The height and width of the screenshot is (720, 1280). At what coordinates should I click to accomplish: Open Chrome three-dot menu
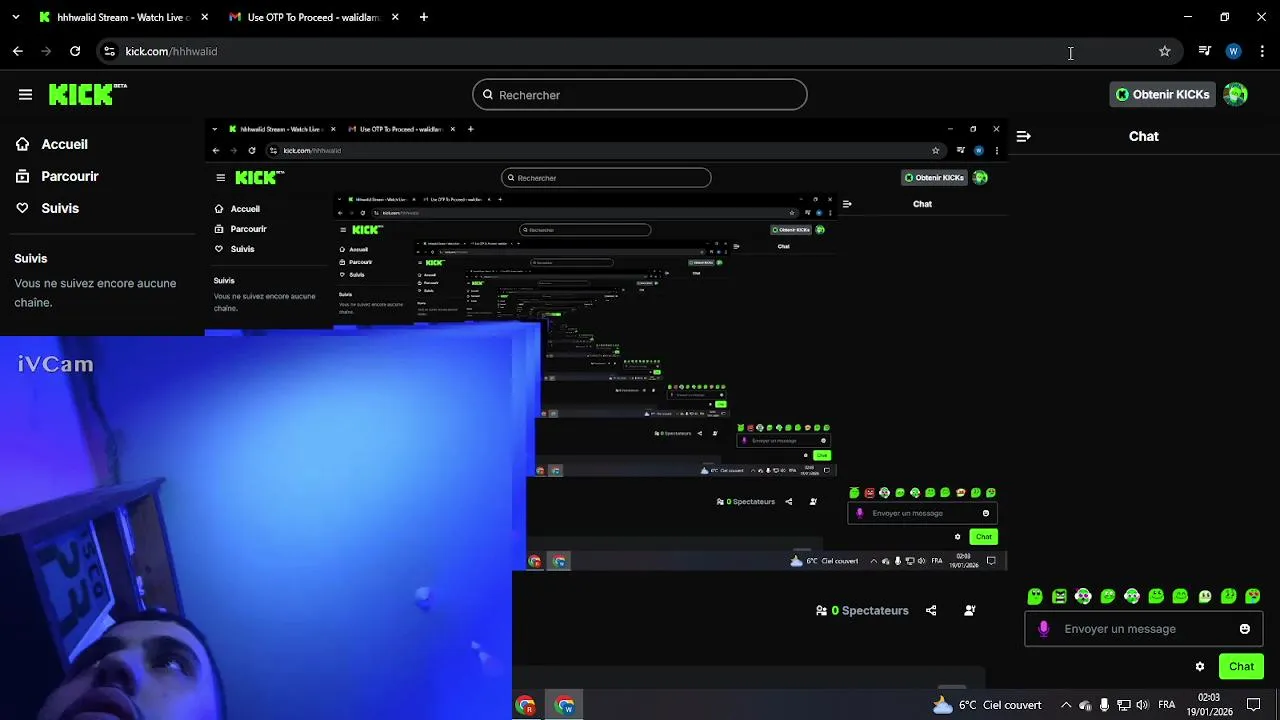tap(1263, 51)
